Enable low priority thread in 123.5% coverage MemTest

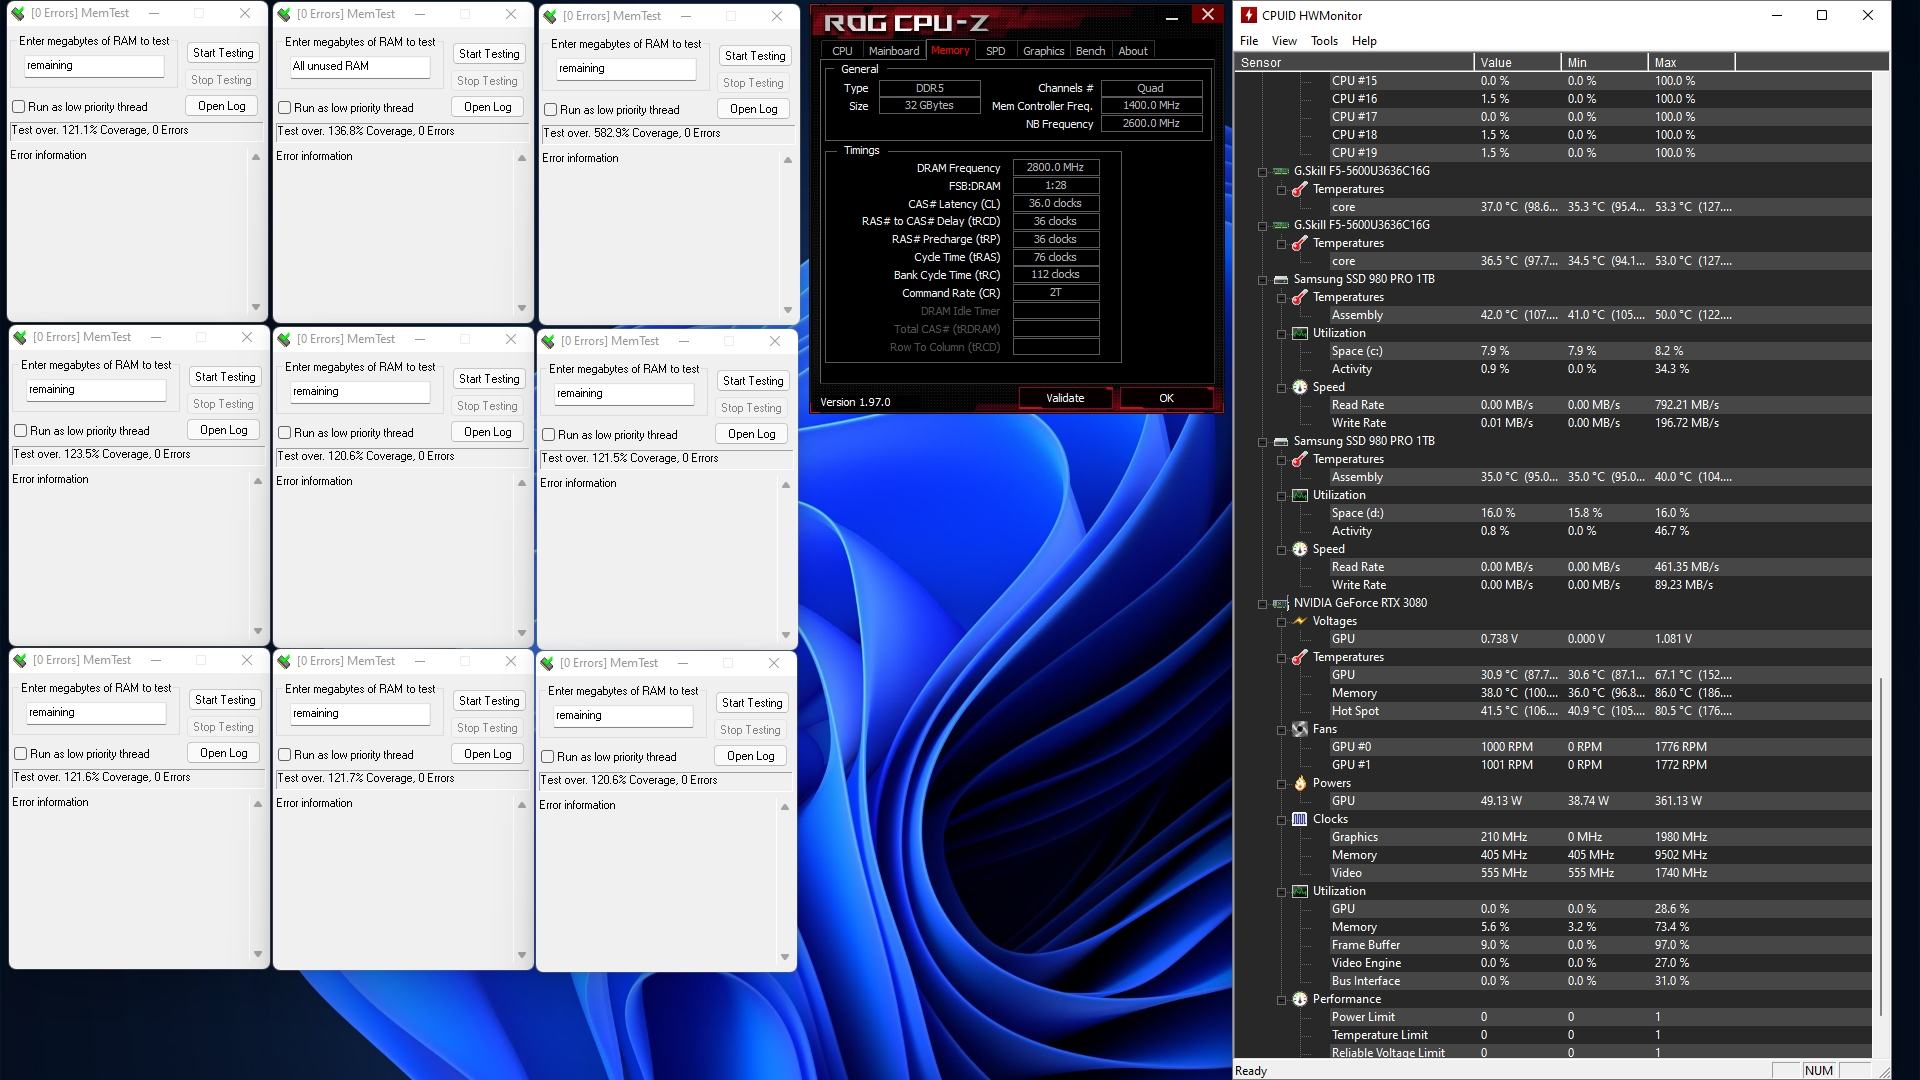21,431
